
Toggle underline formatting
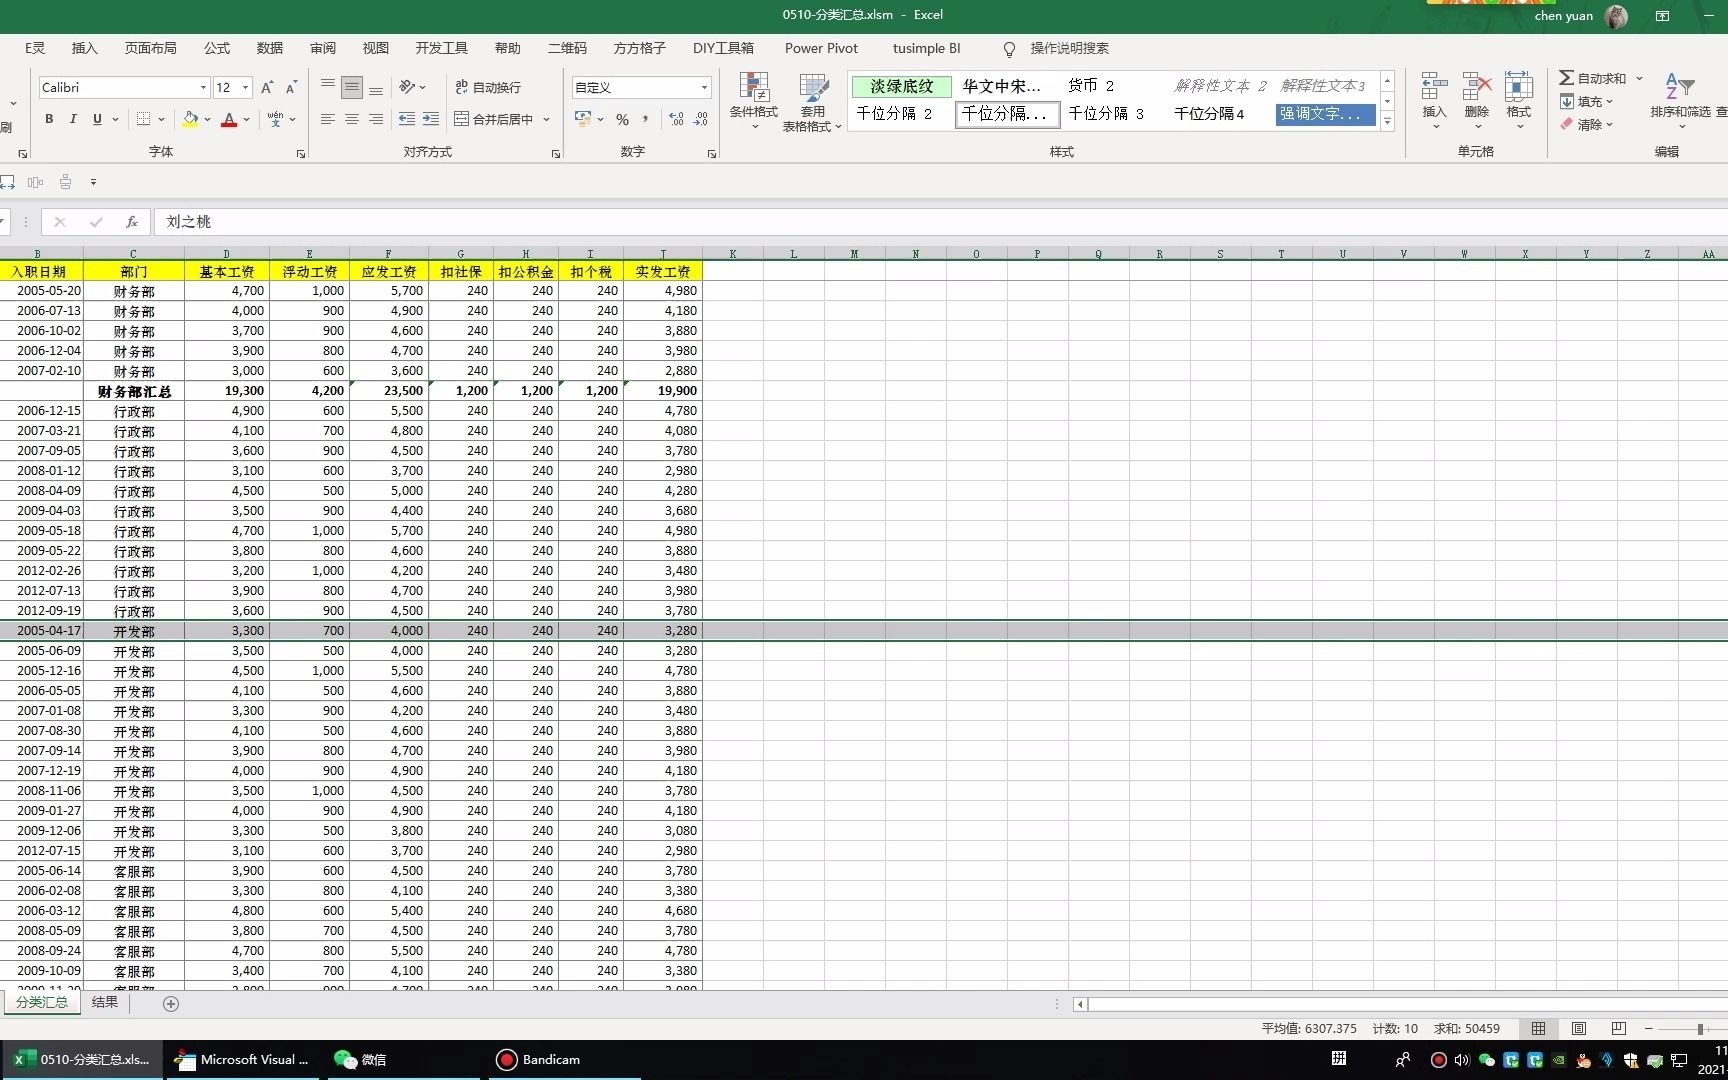(x=96, y=119)
